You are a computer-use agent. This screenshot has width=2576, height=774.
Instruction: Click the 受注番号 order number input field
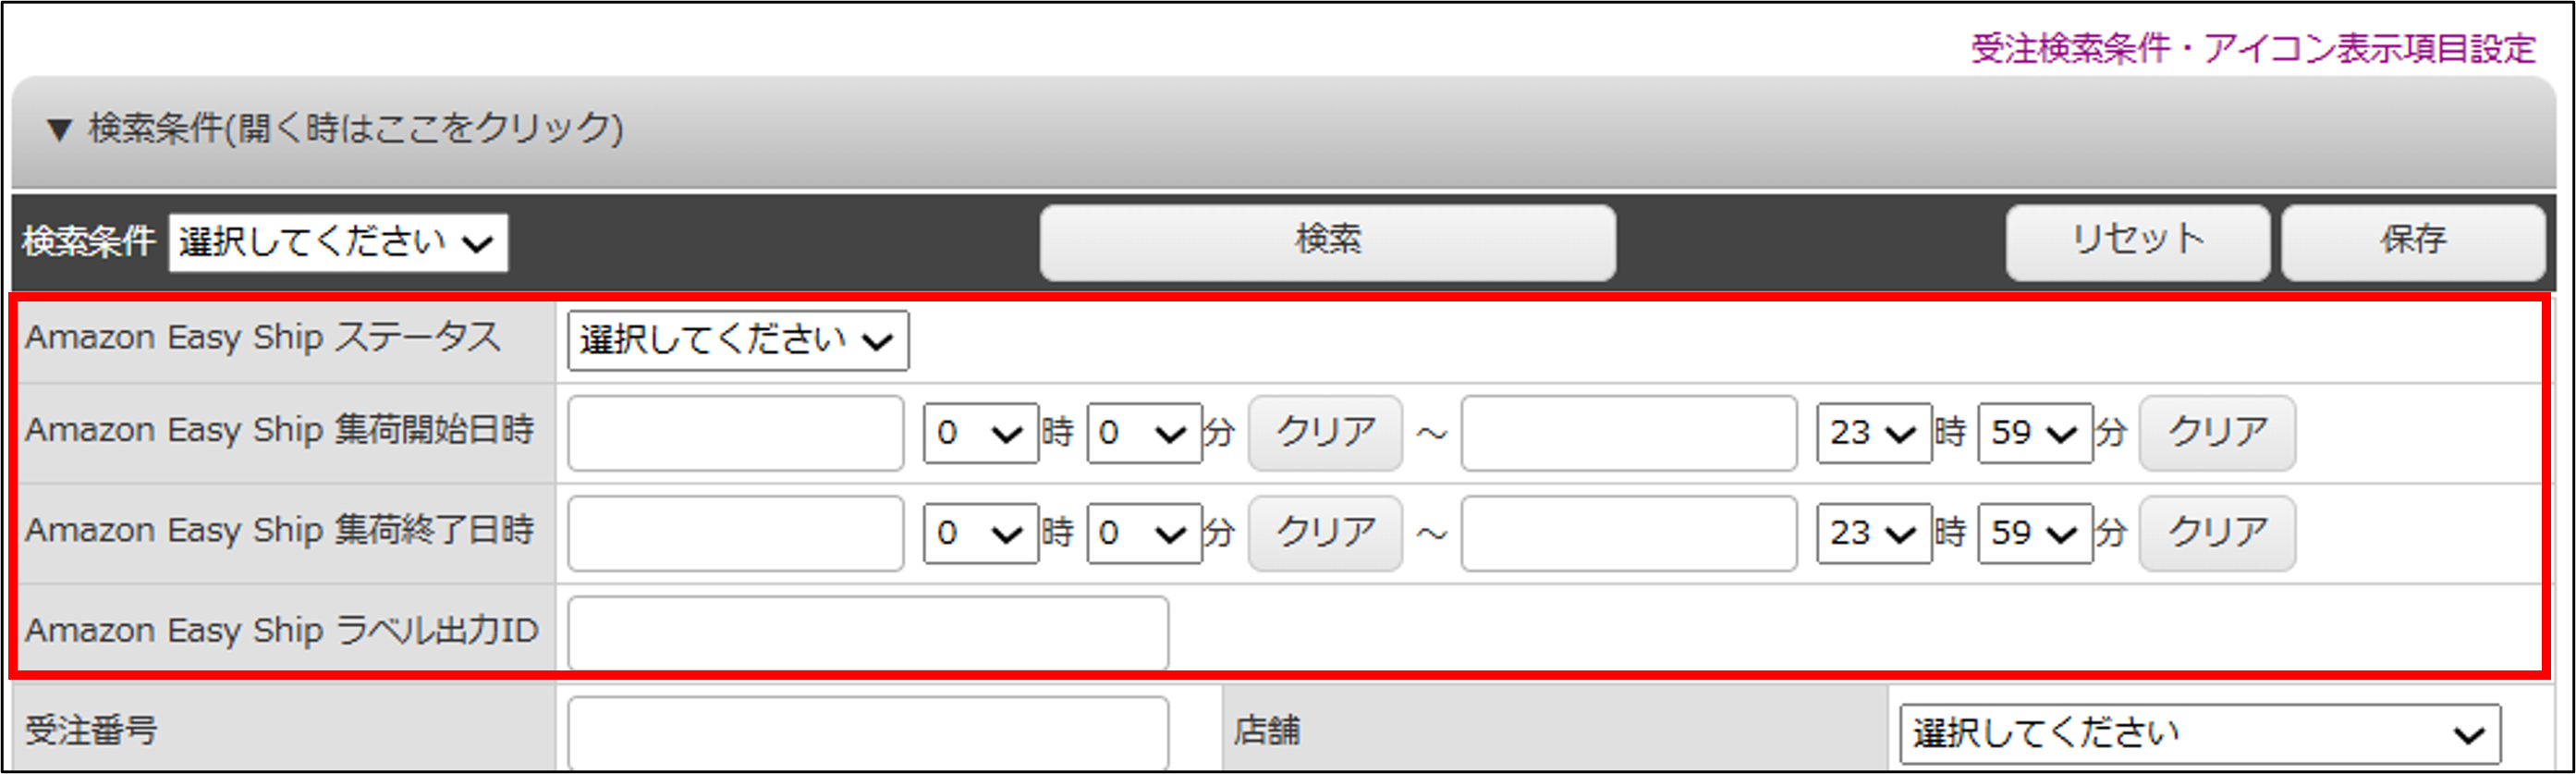(867, 732)
